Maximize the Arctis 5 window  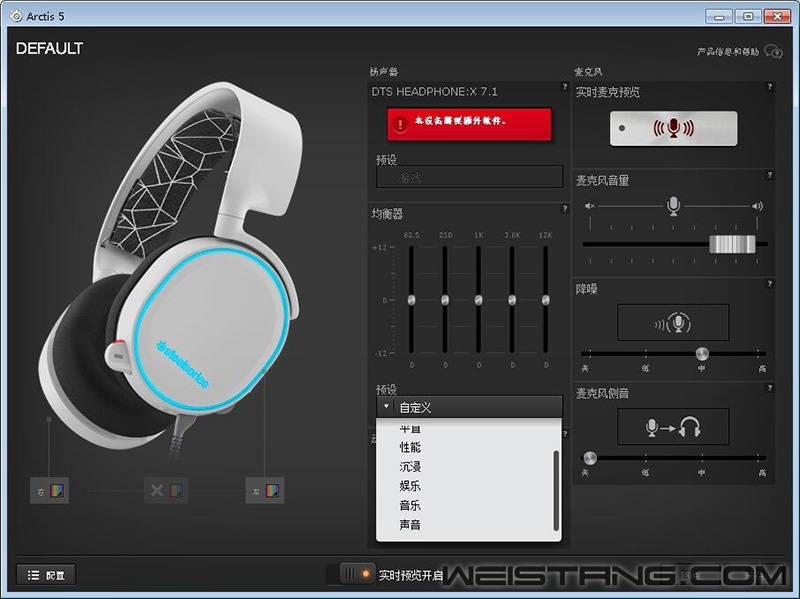748,16
